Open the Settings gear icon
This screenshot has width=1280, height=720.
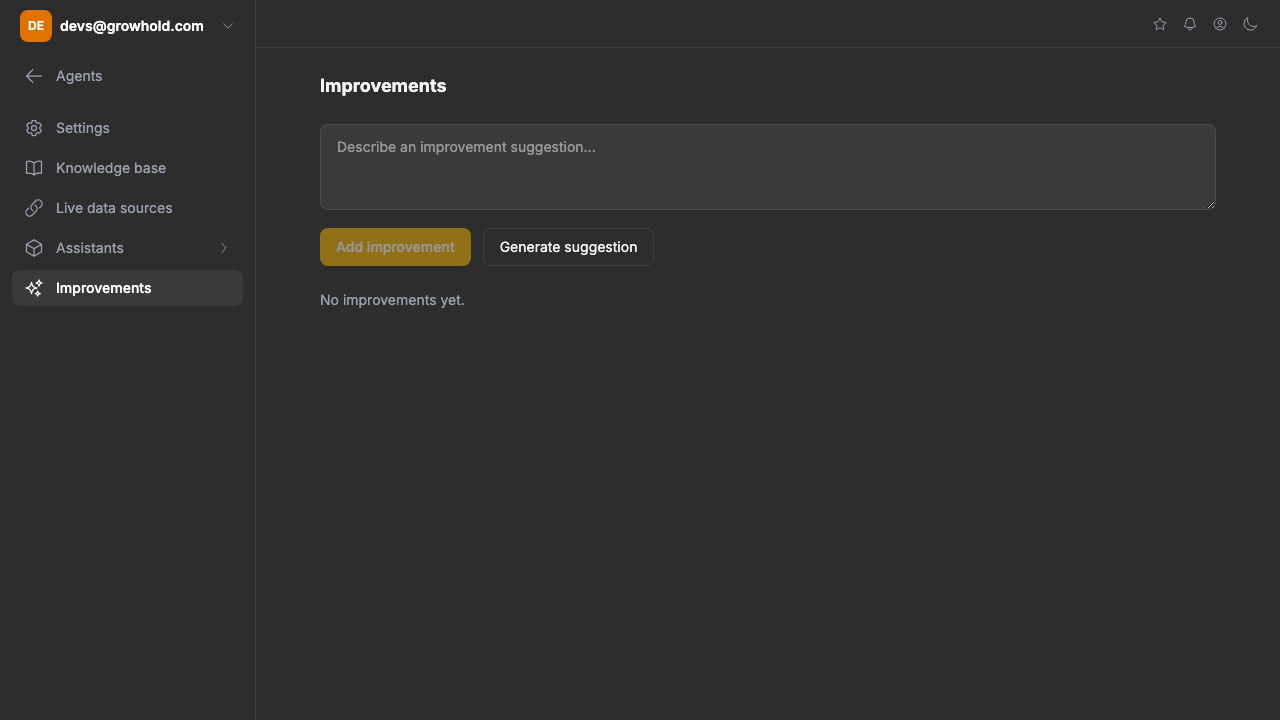[x=34, y=128]
